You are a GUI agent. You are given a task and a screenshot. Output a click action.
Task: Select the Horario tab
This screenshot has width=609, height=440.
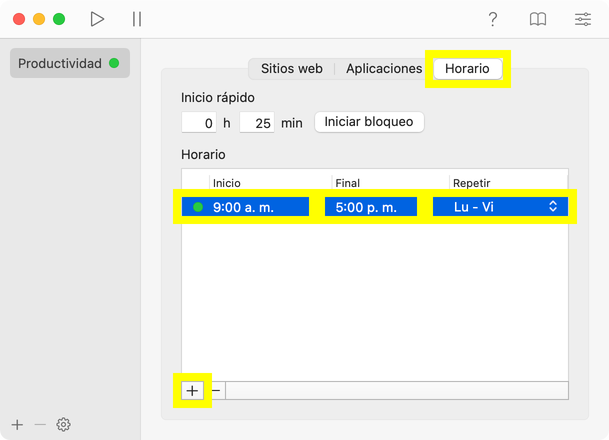pos(467,69)
